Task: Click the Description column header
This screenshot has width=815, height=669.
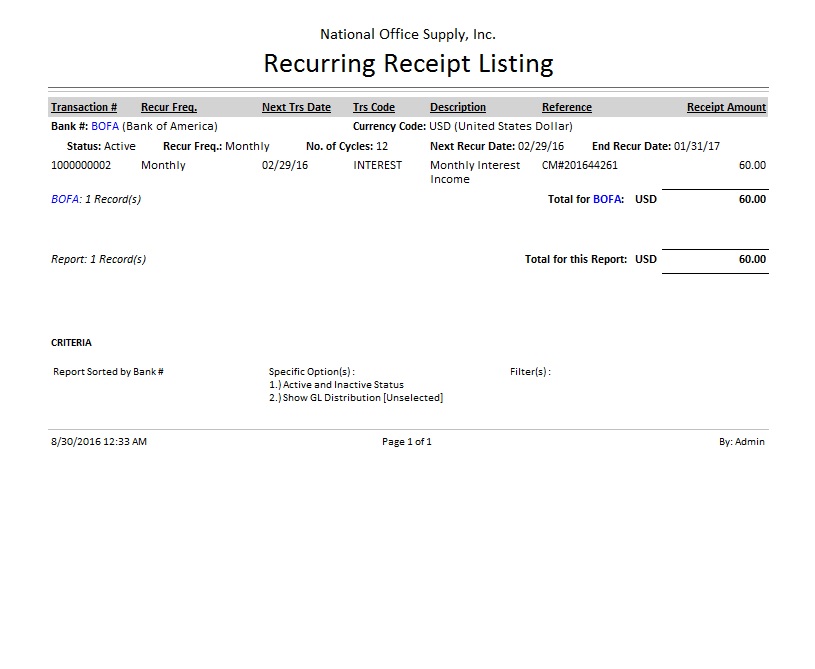Action: click(x=457, y=107)
